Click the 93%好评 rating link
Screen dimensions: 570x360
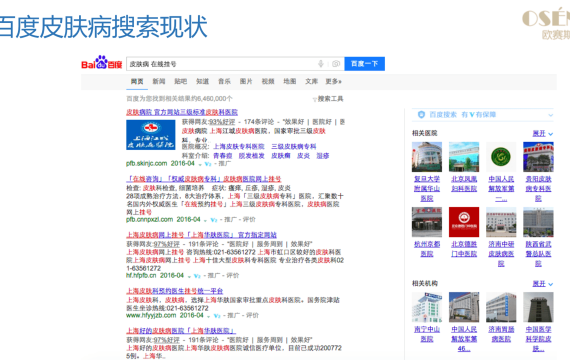(x=222, y=122)
